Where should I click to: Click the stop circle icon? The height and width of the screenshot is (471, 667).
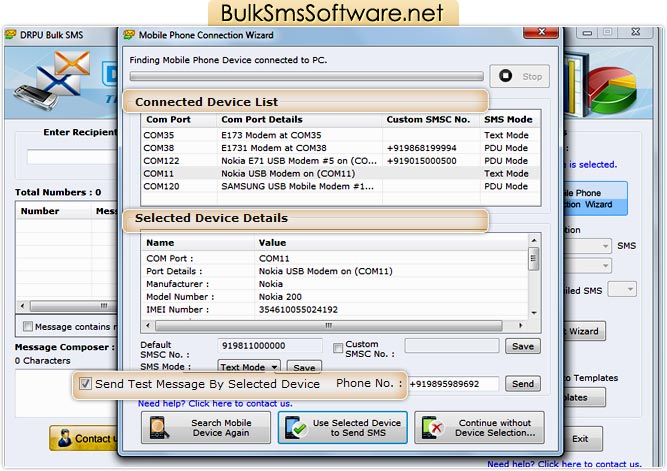click(505, 76)
